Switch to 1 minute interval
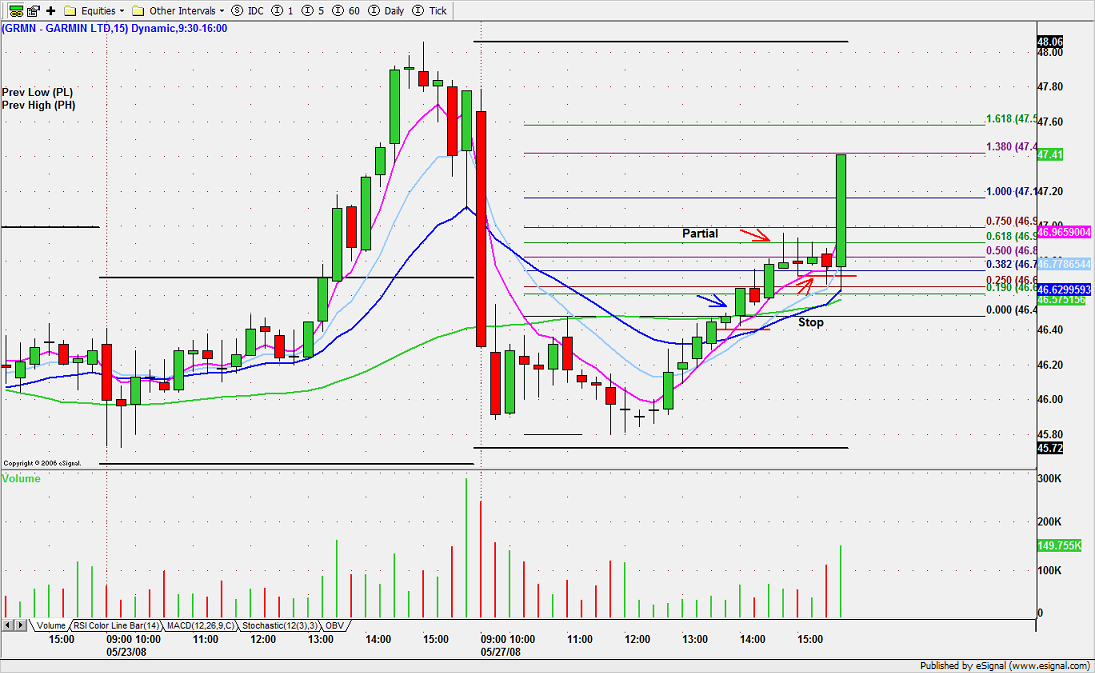Screen dimensions: 1095x673 pyautogui.click(x=282, y=10)
